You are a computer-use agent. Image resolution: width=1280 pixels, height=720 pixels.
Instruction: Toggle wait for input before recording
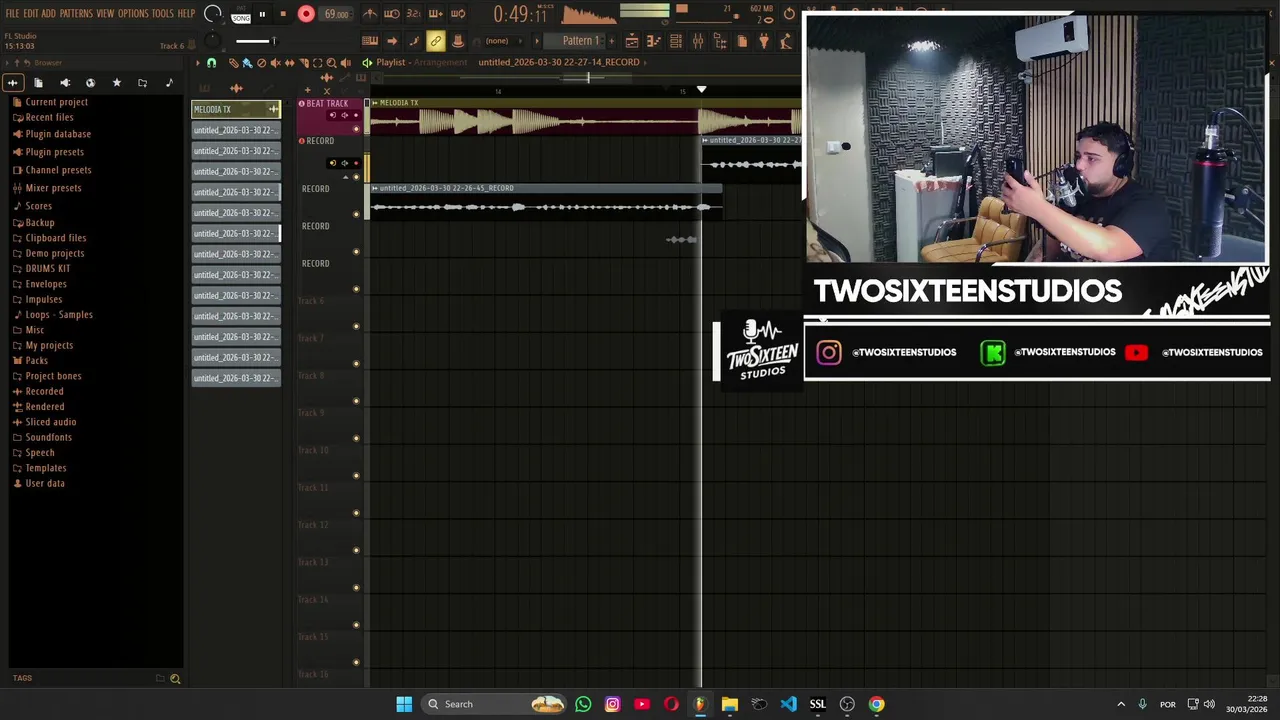pos(392,14)
